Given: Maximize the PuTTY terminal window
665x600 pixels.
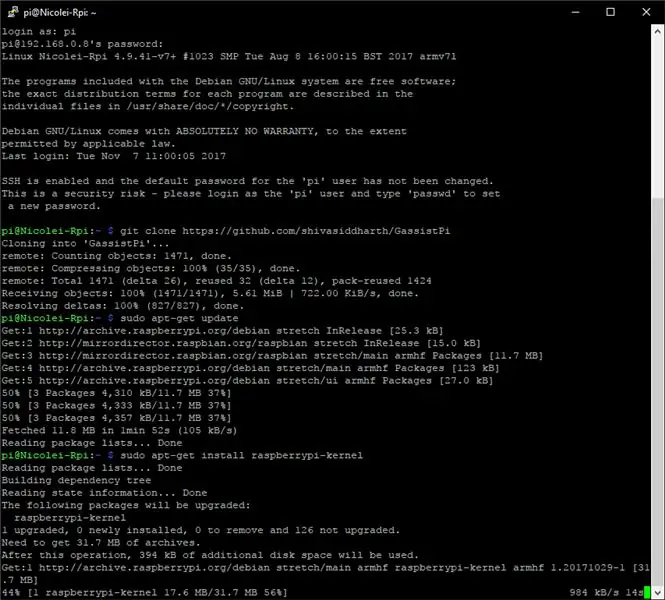Looking at the screenshot, I should point(610,12).
